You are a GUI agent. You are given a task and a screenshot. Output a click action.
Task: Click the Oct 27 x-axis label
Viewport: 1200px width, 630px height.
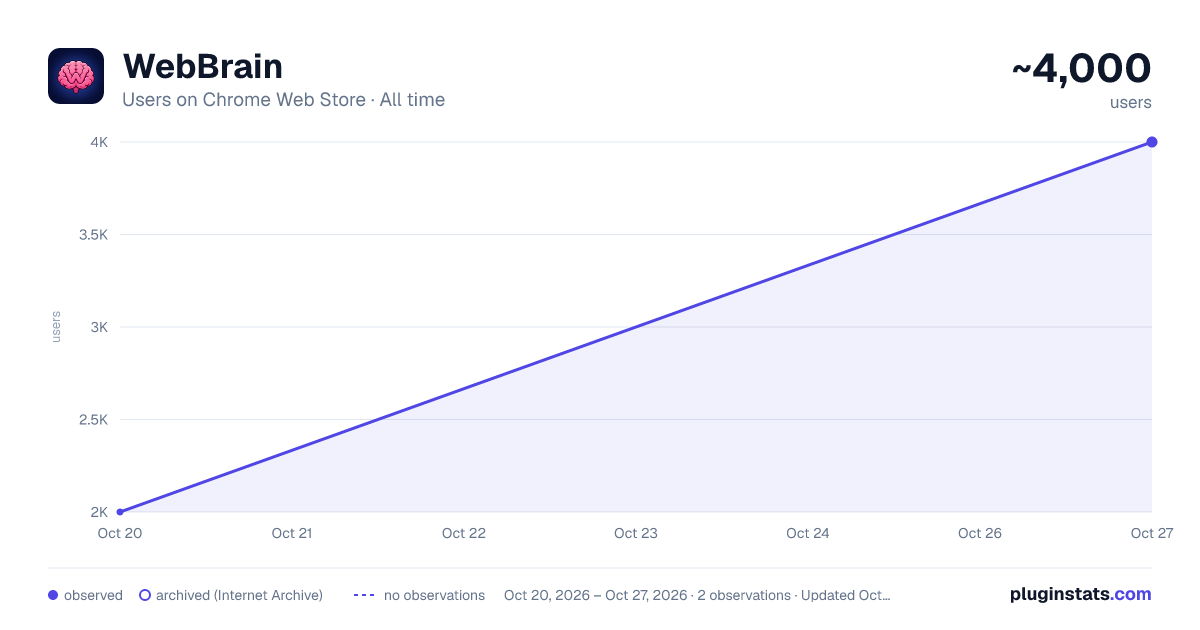tap(1152, 533)
